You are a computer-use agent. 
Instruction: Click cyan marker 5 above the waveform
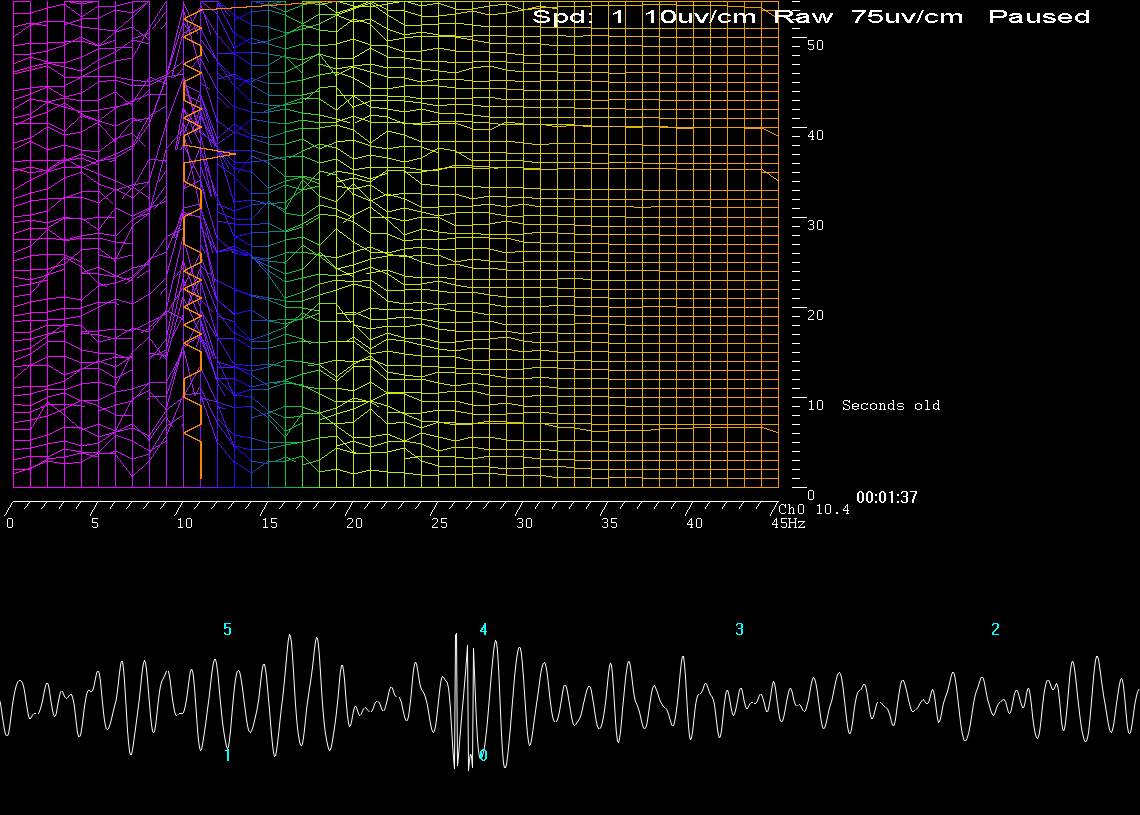227,629
